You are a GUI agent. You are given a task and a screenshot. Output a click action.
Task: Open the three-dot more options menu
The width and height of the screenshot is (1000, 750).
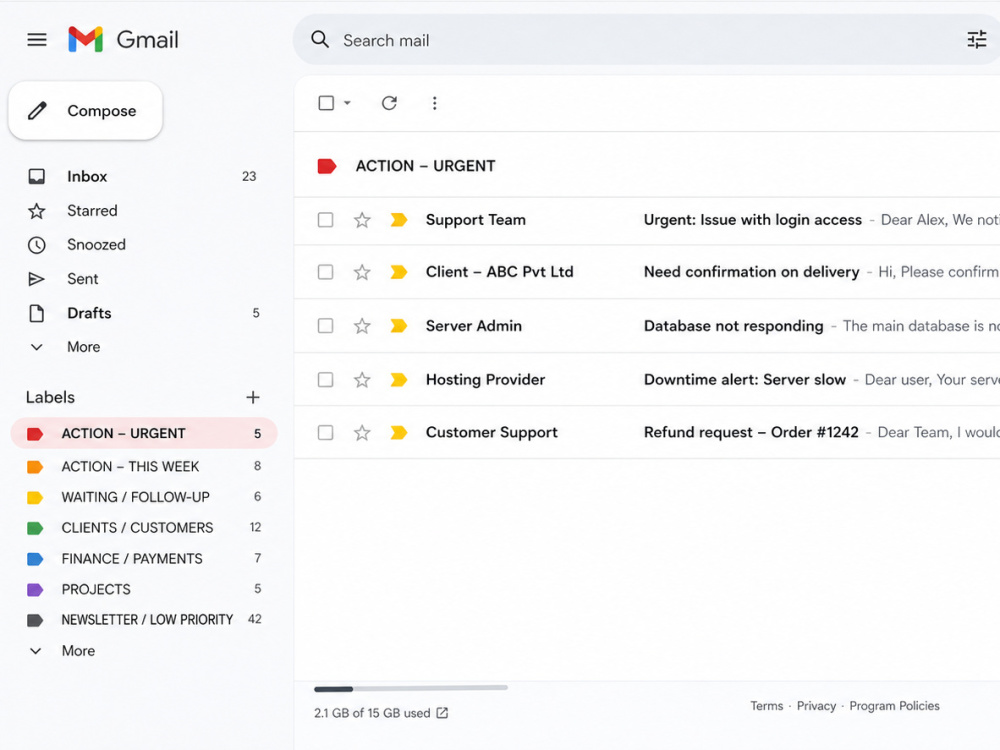tap(434, 103)
